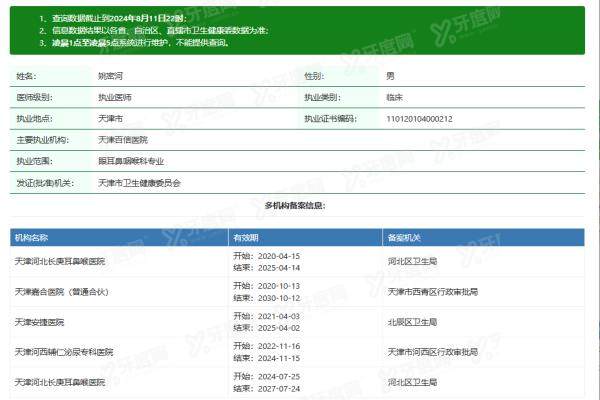This screenshot has width=600, height=400.
Task: Click the notice line mentioning 2024年8月11日
Action: 119,18
